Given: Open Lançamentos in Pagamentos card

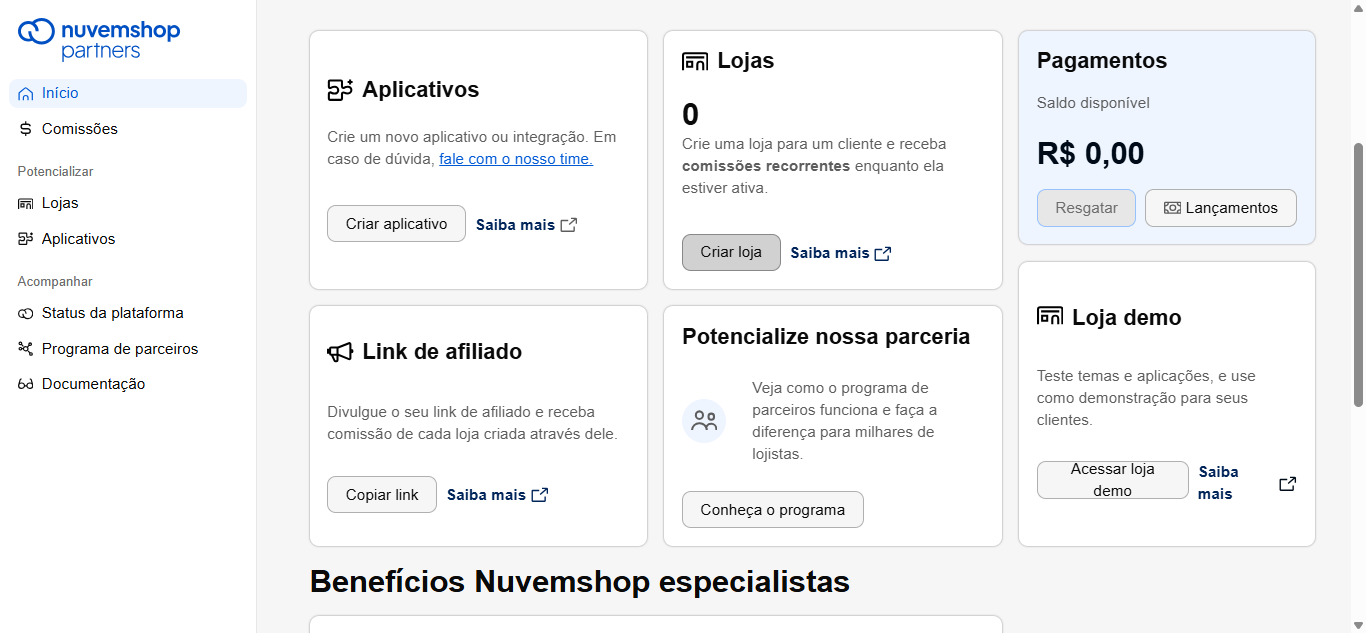Looking at the screenshot, I should coord(1220,208).
